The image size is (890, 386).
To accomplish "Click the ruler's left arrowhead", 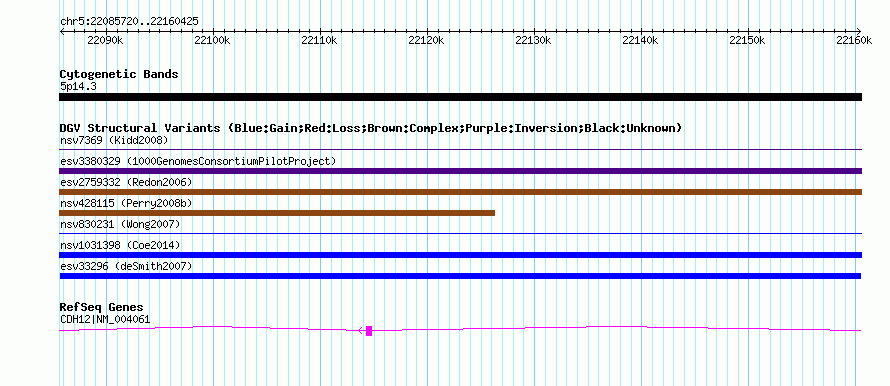I will 62,31.
